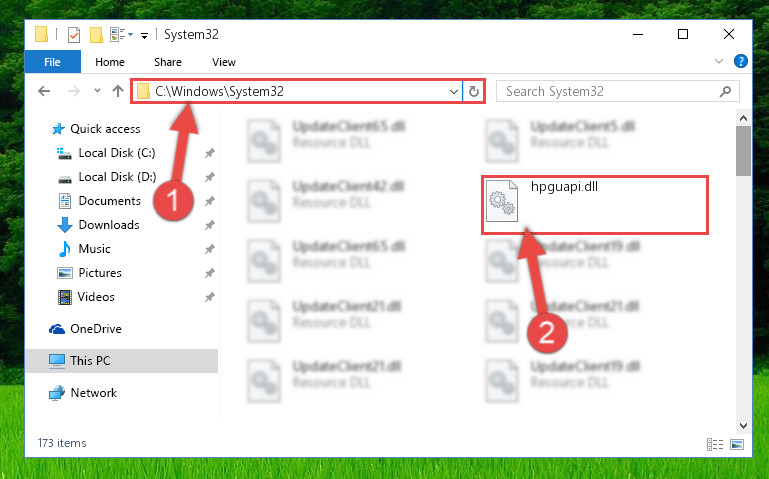Go up one folder level

pyautogui.click(x=118, y=91)
